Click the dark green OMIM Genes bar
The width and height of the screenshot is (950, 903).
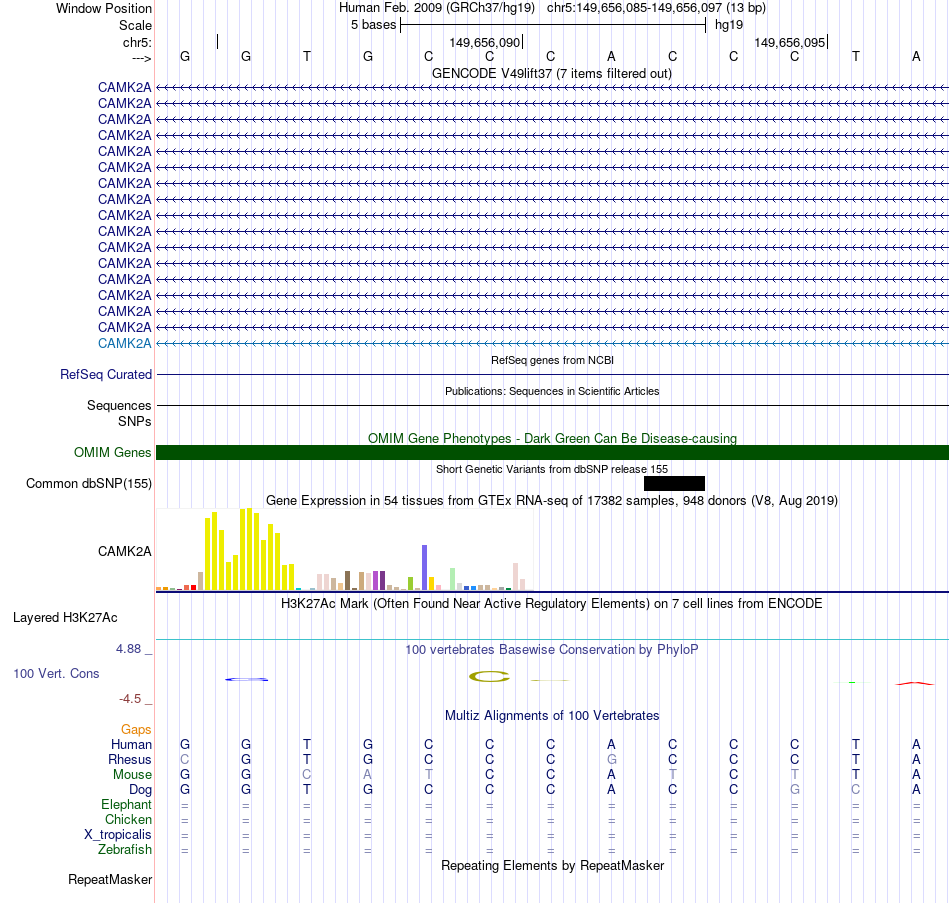[x=552, y=452]
